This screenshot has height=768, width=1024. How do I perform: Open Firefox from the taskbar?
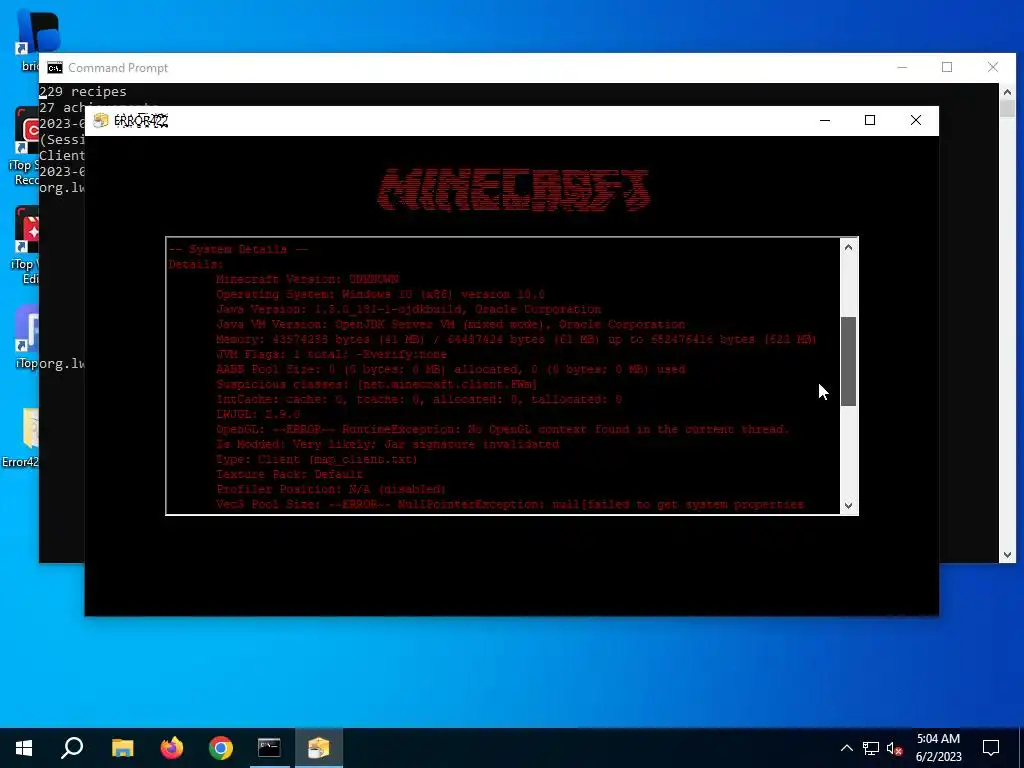point(172,748)
